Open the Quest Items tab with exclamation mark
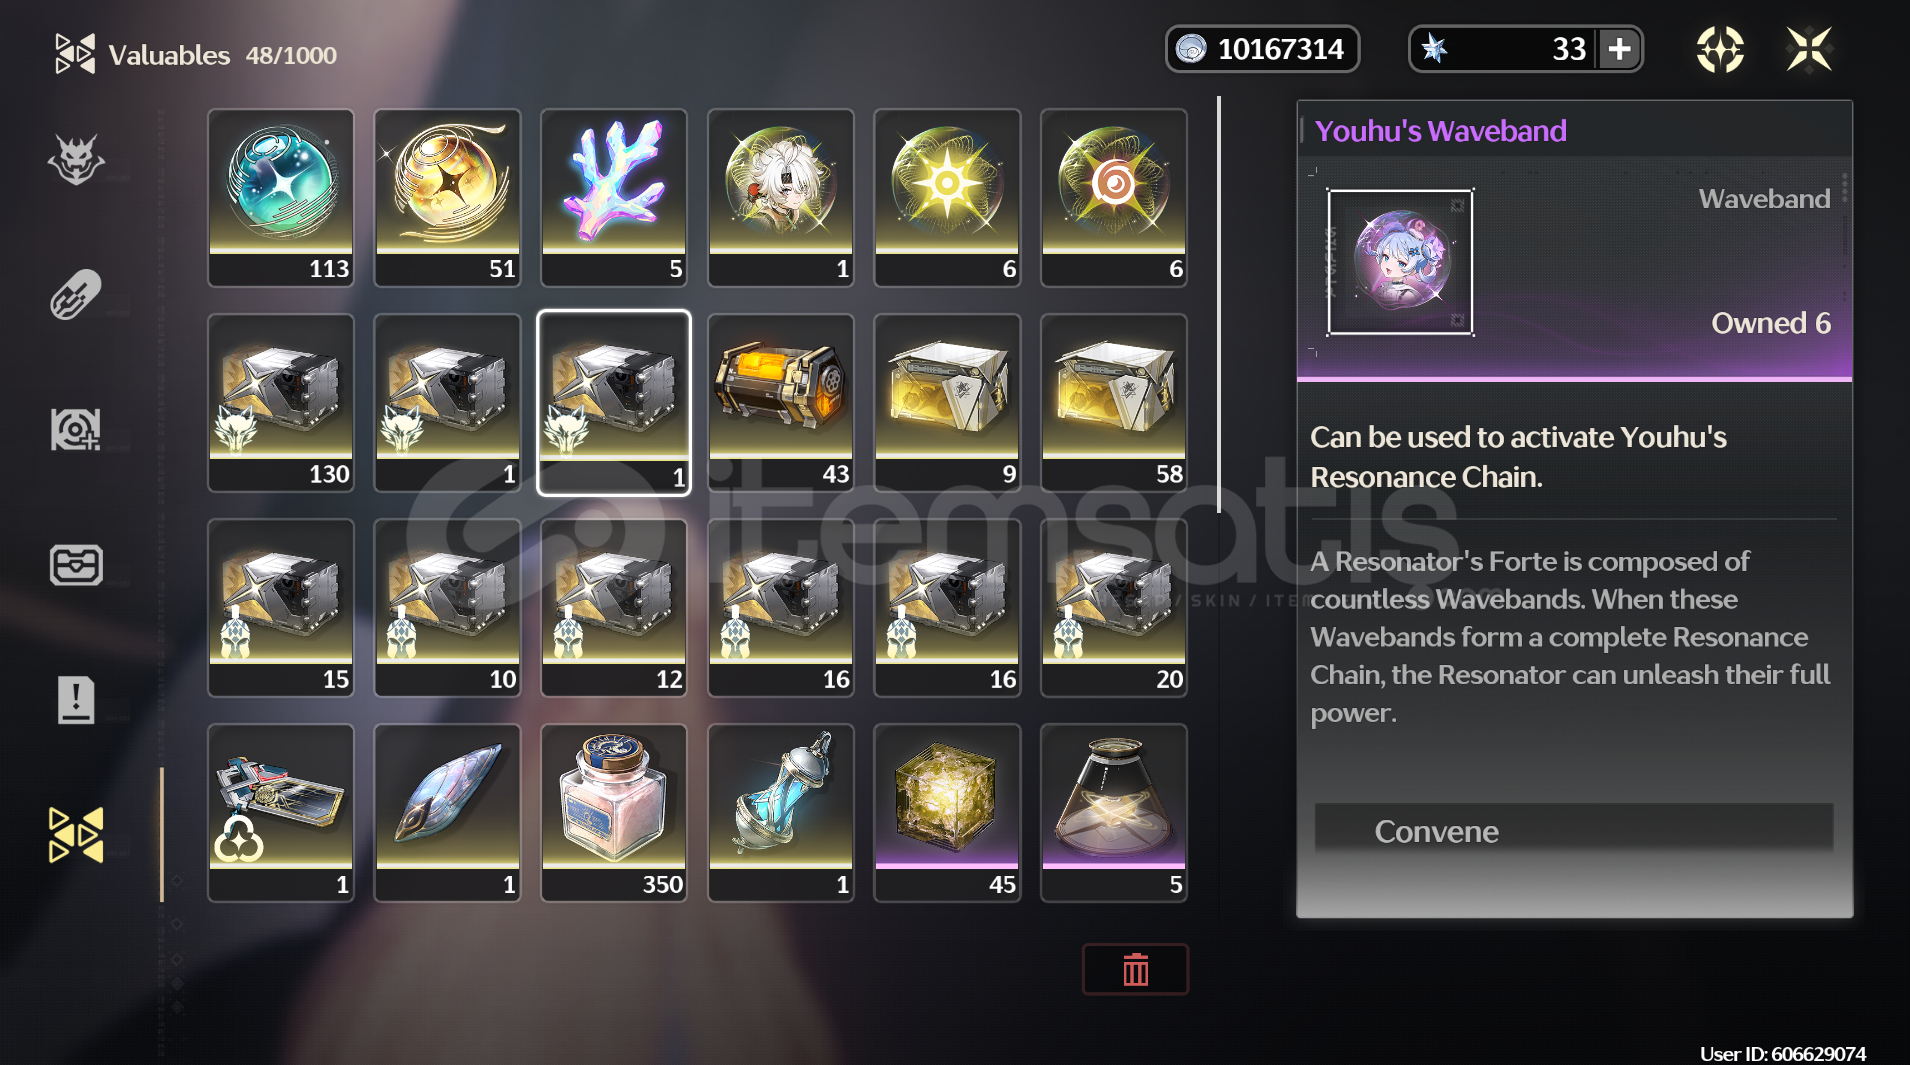Viewport: 1910px width, 1065px height. [x=76, y=699]
